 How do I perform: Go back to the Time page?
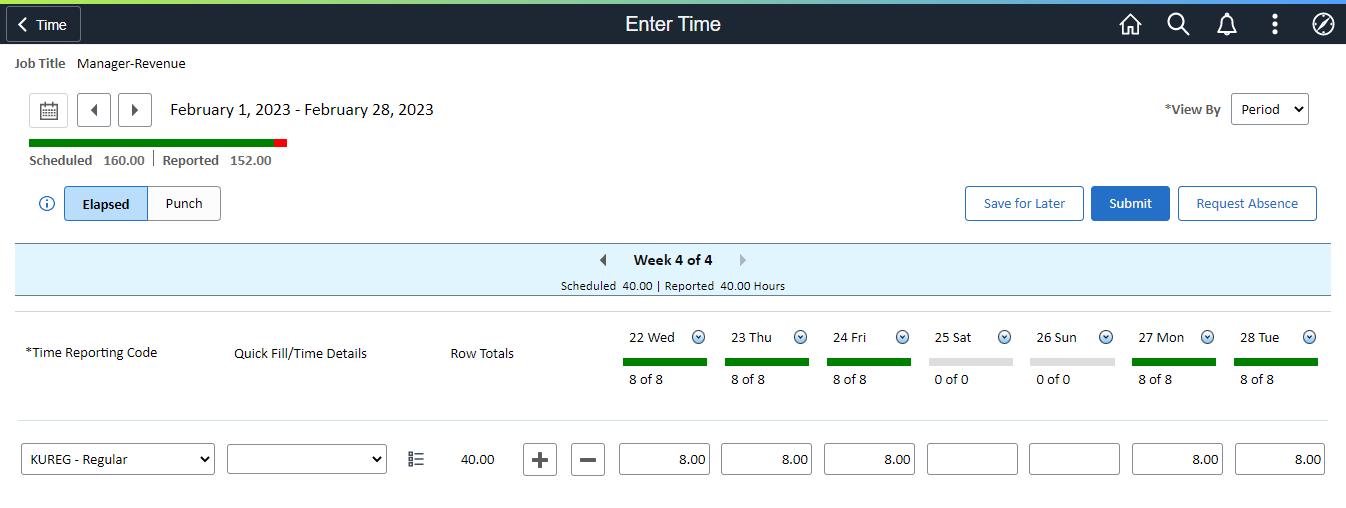click(43, 25)
